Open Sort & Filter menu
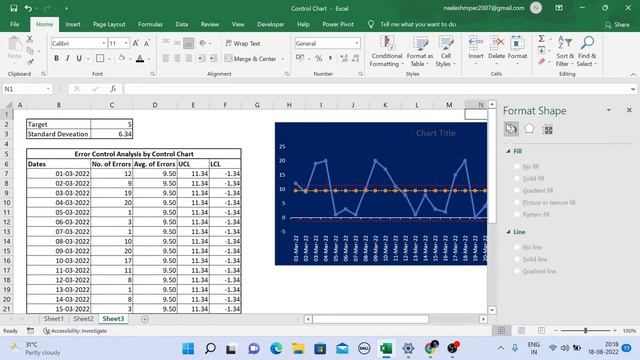The width and height of the screenshot is (640, 360). pos(565,51)
